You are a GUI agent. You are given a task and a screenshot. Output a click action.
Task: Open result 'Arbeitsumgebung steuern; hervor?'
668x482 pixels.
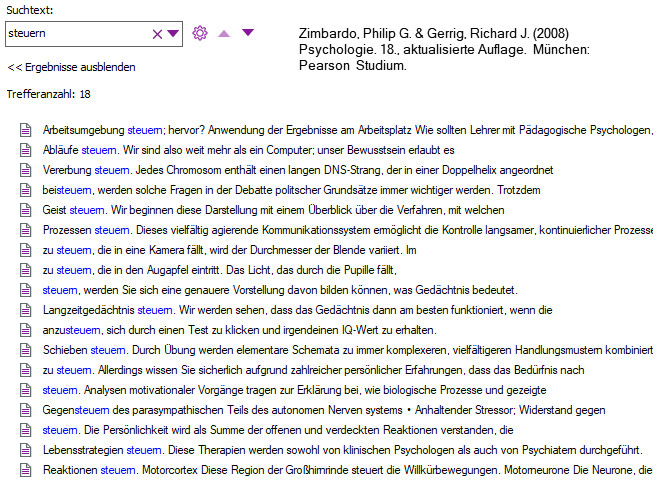pyautogui.click(x=348, y=130)
